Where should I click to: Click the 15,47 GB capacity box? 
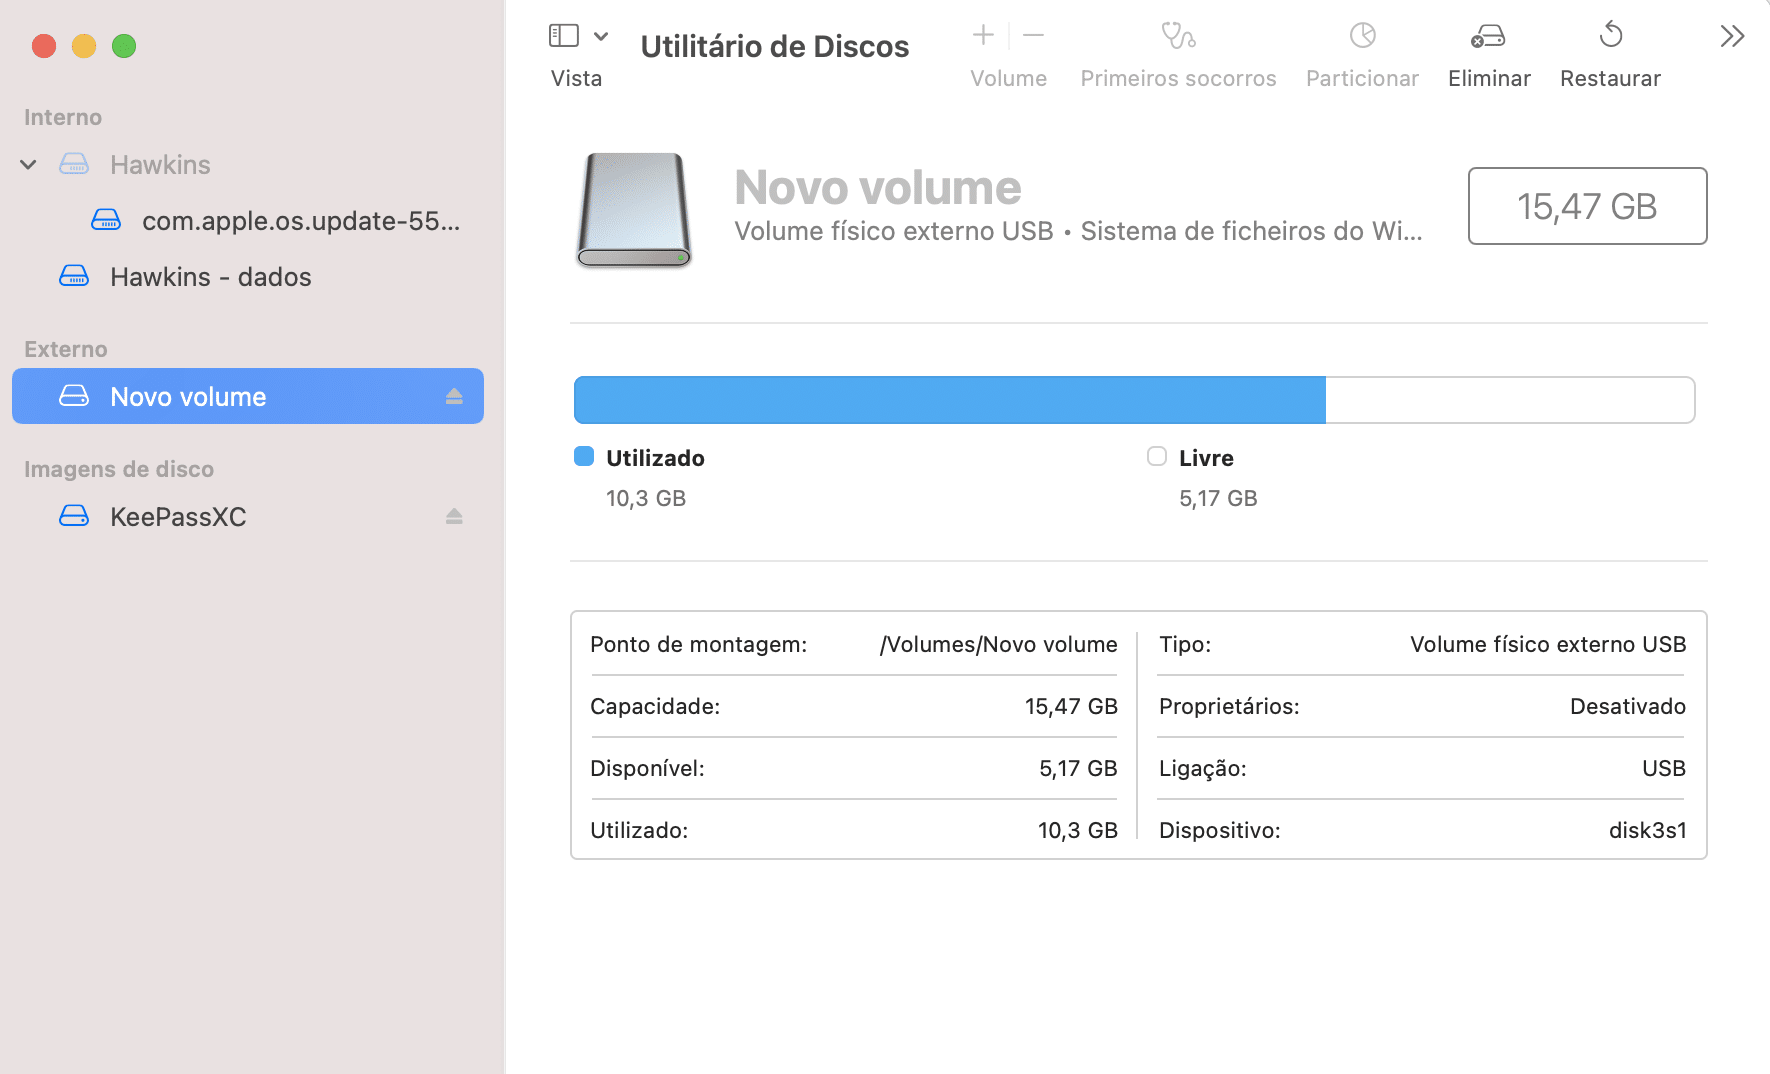pos(1587,206)
